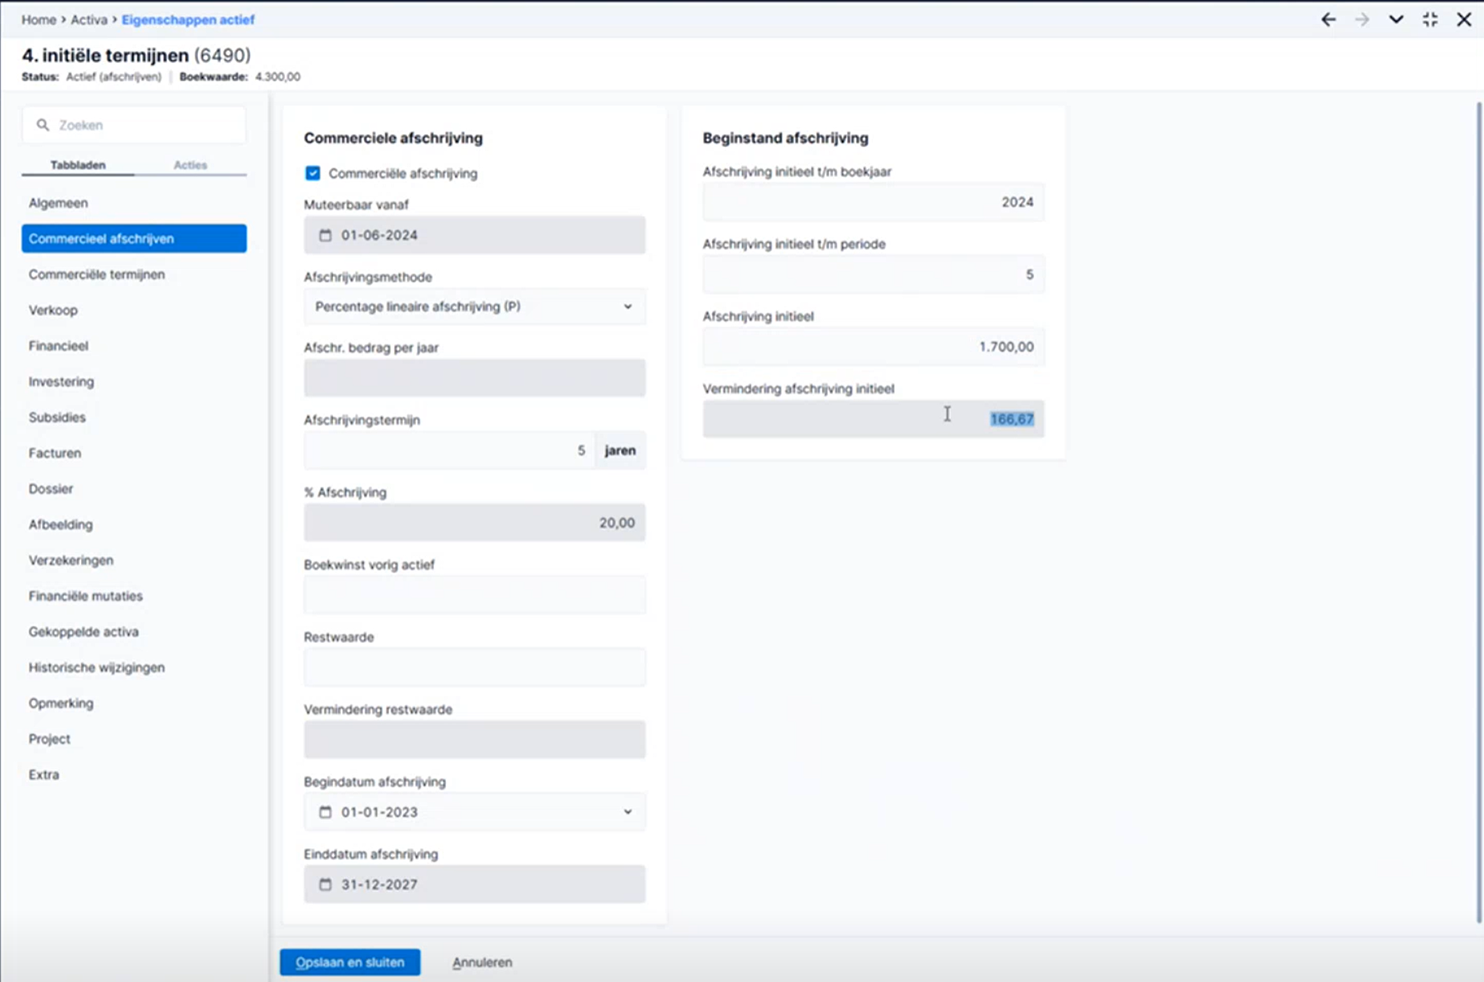Click the forward arrow navigation icon
1484x982 pixels.
[1362, 19]
